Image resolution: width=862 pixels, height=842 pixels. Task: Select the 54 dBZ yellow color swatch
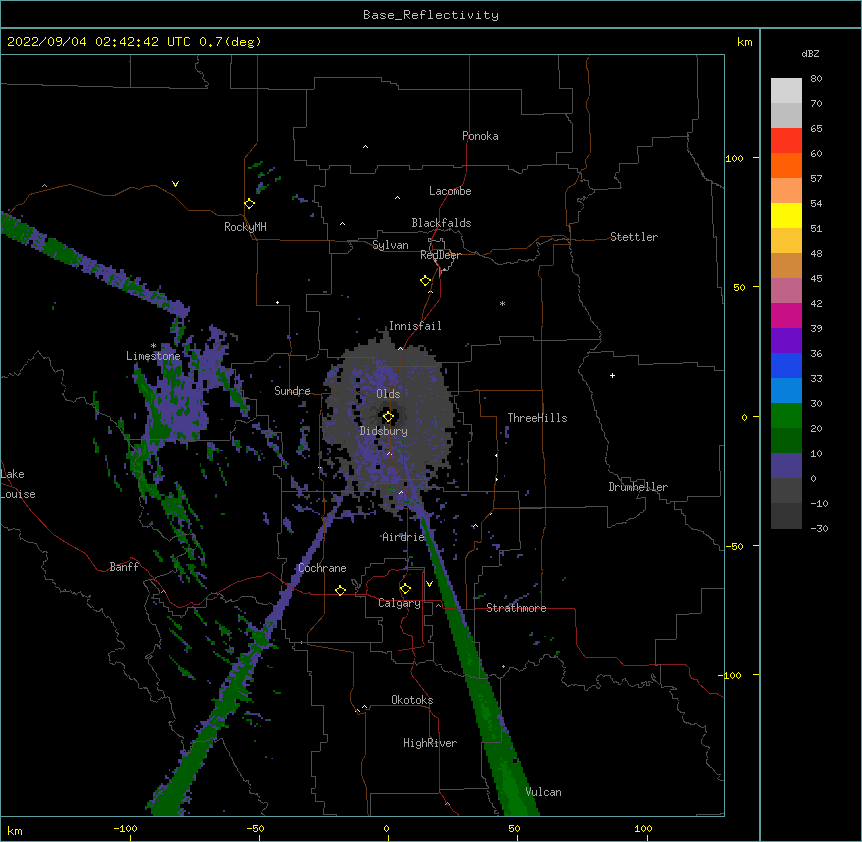coord(786,215)
